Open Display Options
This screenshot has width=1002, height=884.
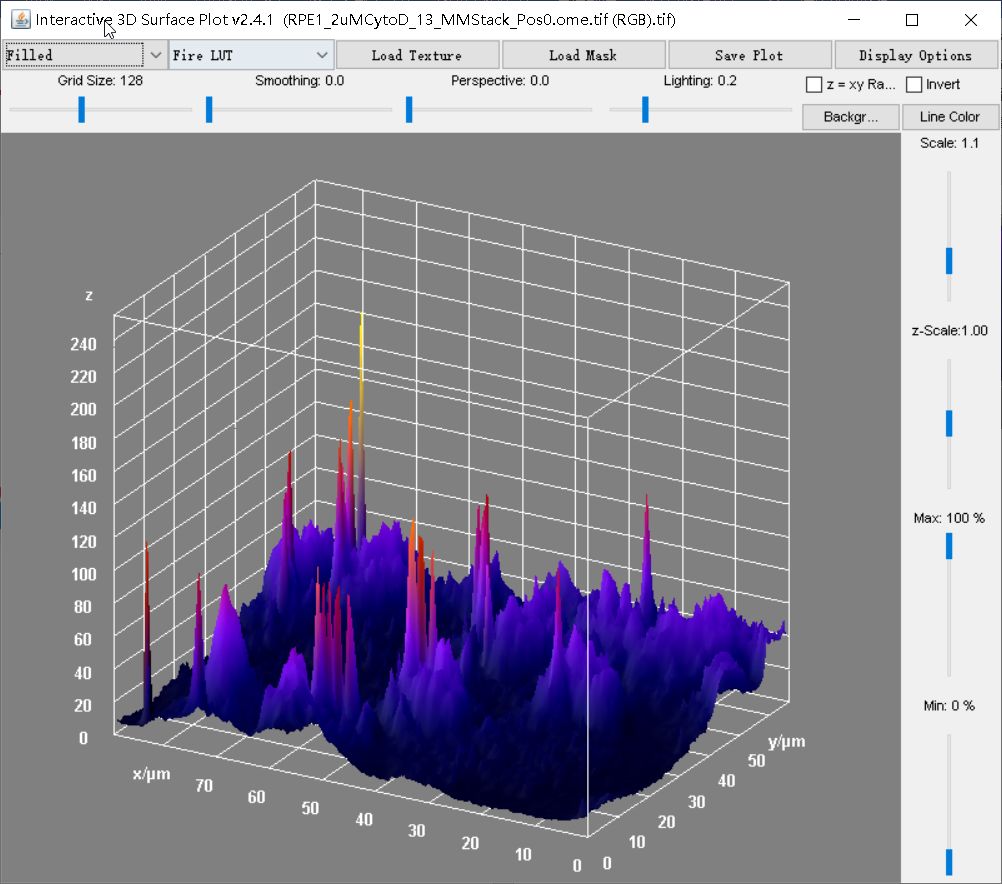coord(915,55)
